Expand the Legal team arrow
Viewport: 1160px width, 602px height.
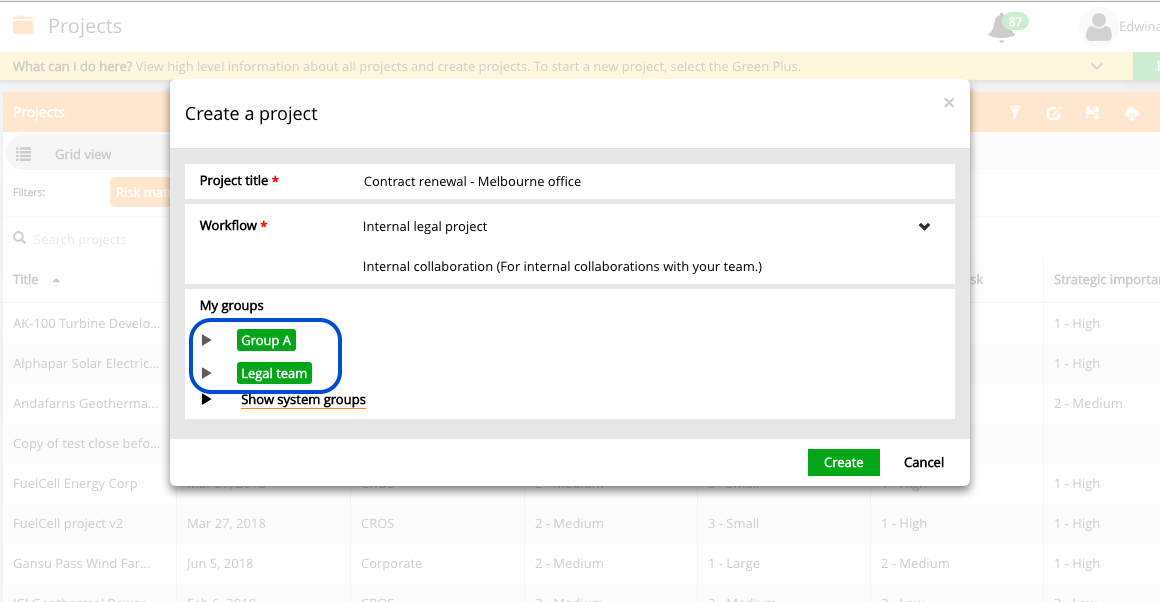pos(206,373)
